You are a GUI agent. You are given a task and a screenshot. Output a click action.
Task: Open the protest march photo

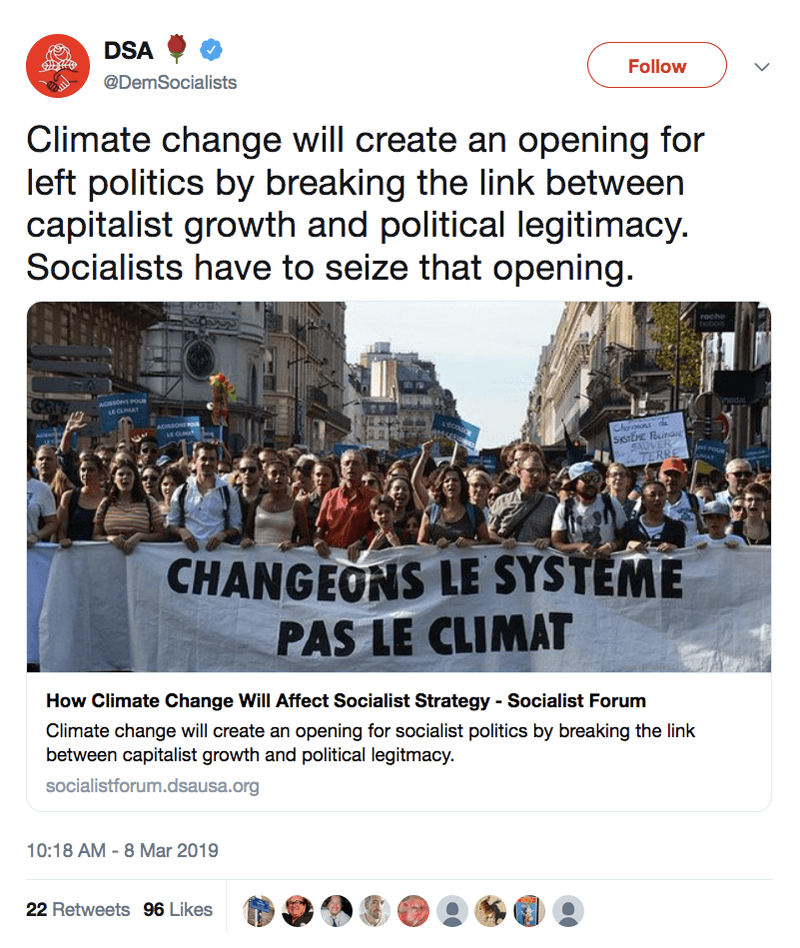click(399, 486)
